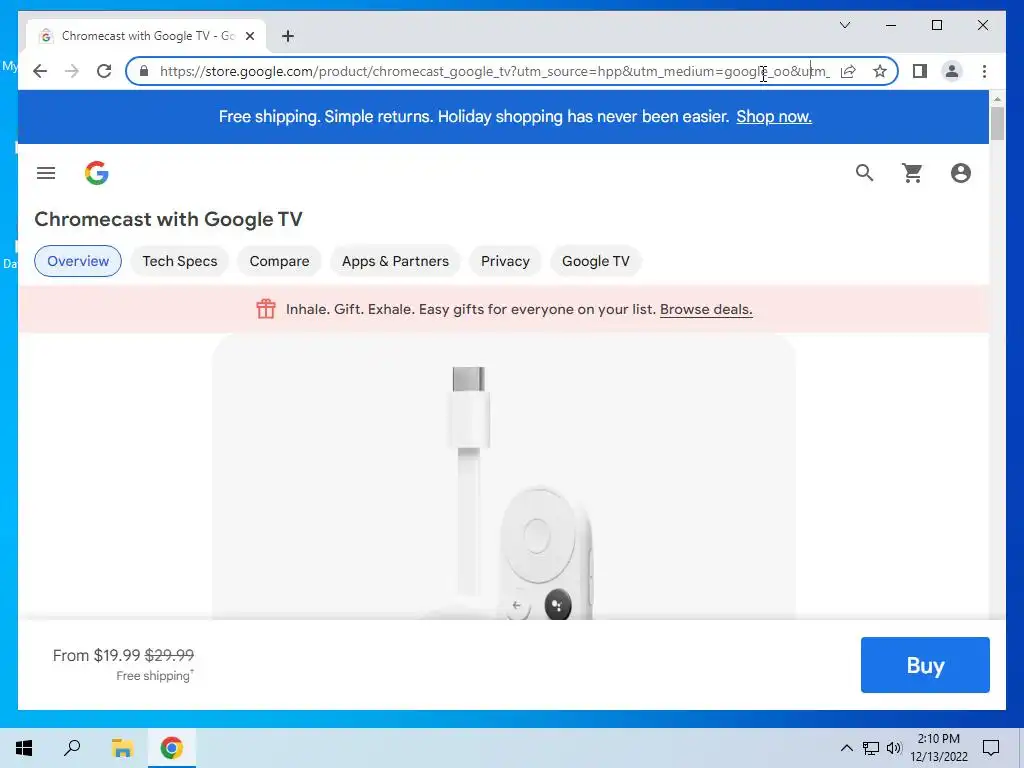
Task: Open the taskbar clock and date
Action: tap(938, 748)
